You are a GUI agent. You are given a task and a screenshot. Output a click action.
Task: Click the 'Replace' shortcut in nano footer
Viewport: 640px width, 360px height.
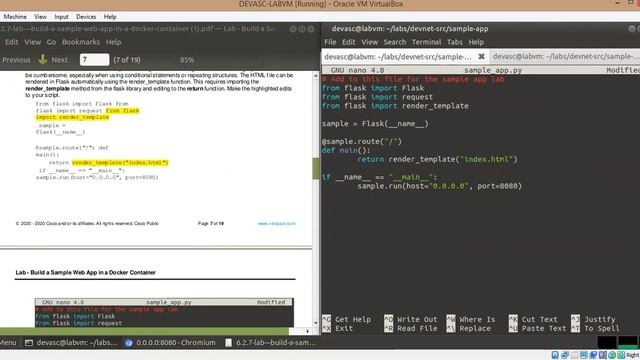click(x=468, y=328)
